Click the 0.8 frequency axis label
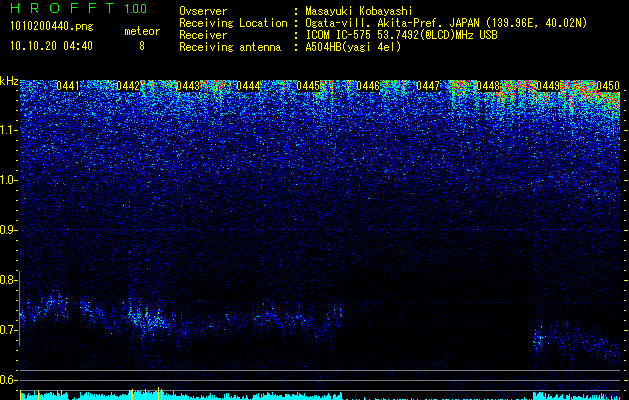The height and width of the screenshot is (400, 629). (8, 280)
